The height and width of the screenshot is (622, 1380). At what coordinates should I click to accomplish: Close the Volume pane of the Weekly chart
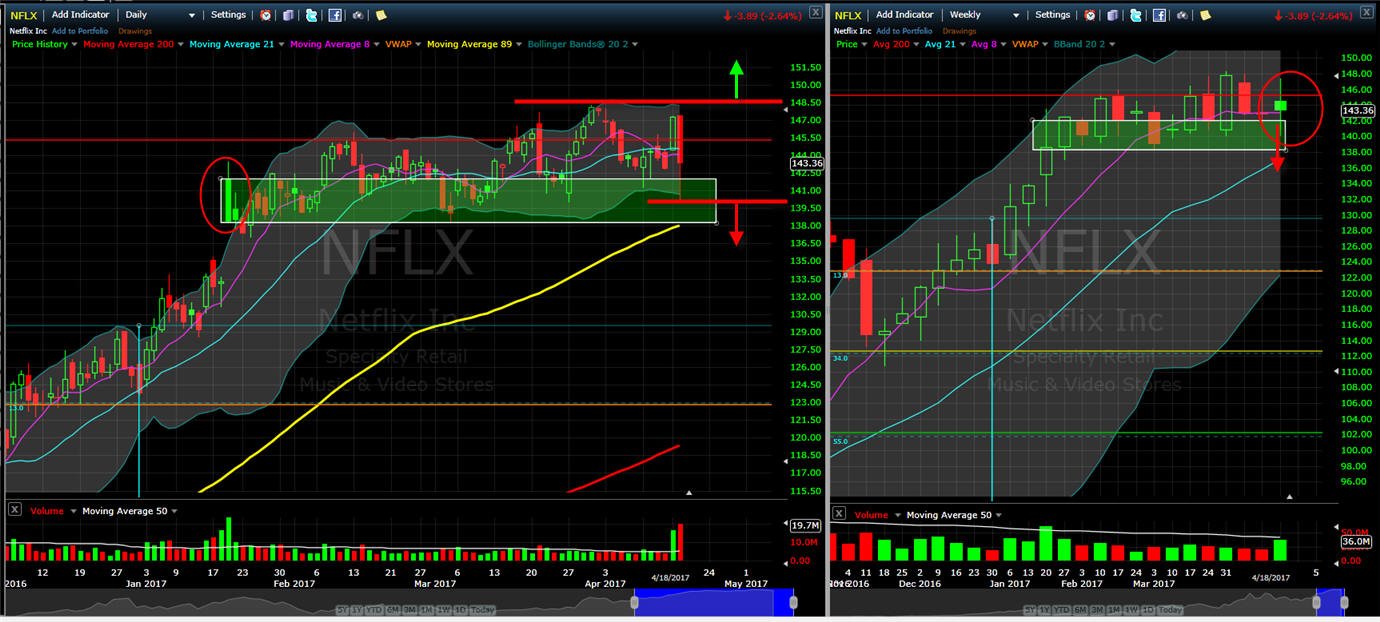(x=839, y=513)
